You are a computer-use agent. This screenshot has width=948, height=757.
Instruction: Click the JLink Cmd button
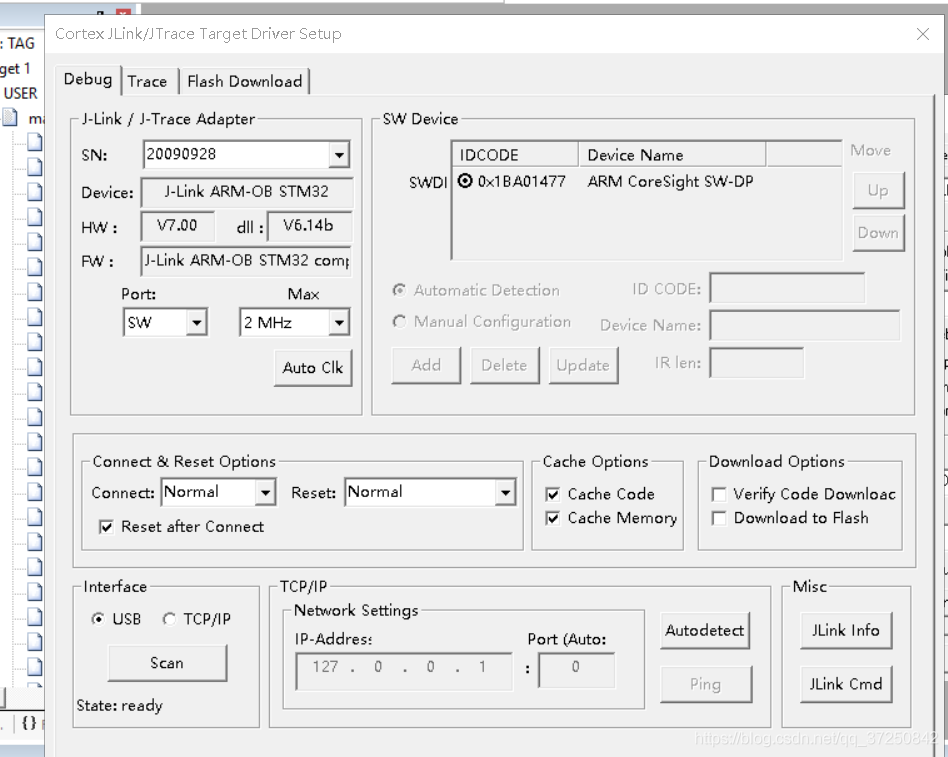tap(845, 684)
